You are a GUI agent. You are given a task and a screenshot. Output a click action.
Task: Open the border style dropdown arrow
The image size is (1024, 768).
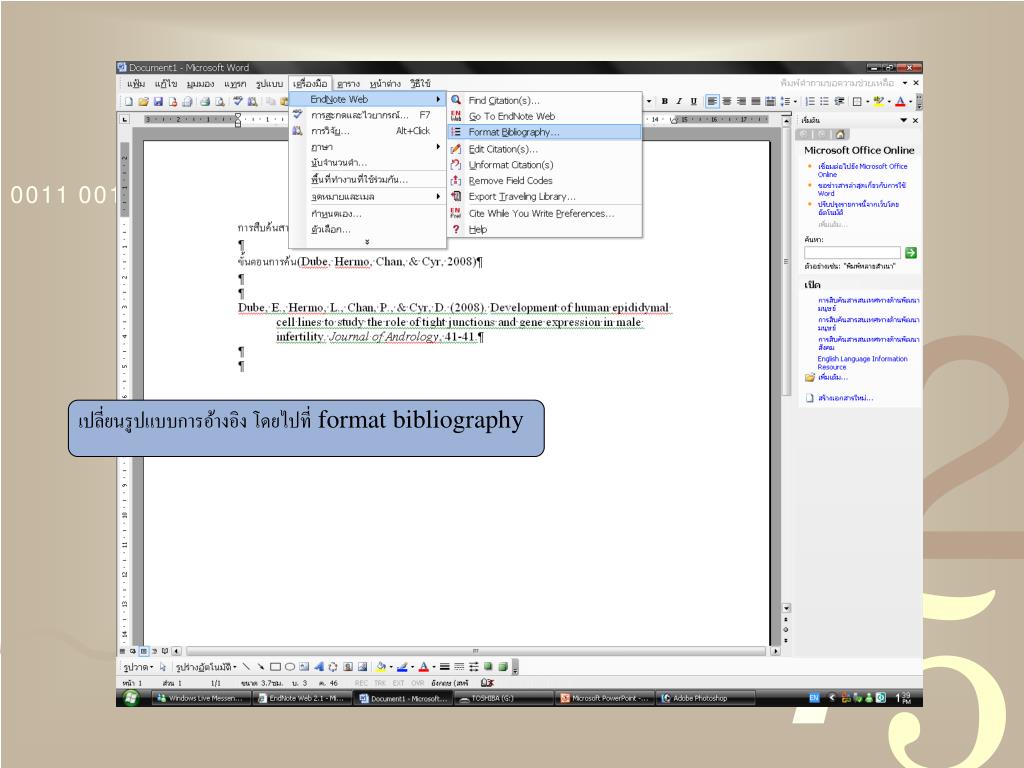pyautogui.click(x=867, y=102)
